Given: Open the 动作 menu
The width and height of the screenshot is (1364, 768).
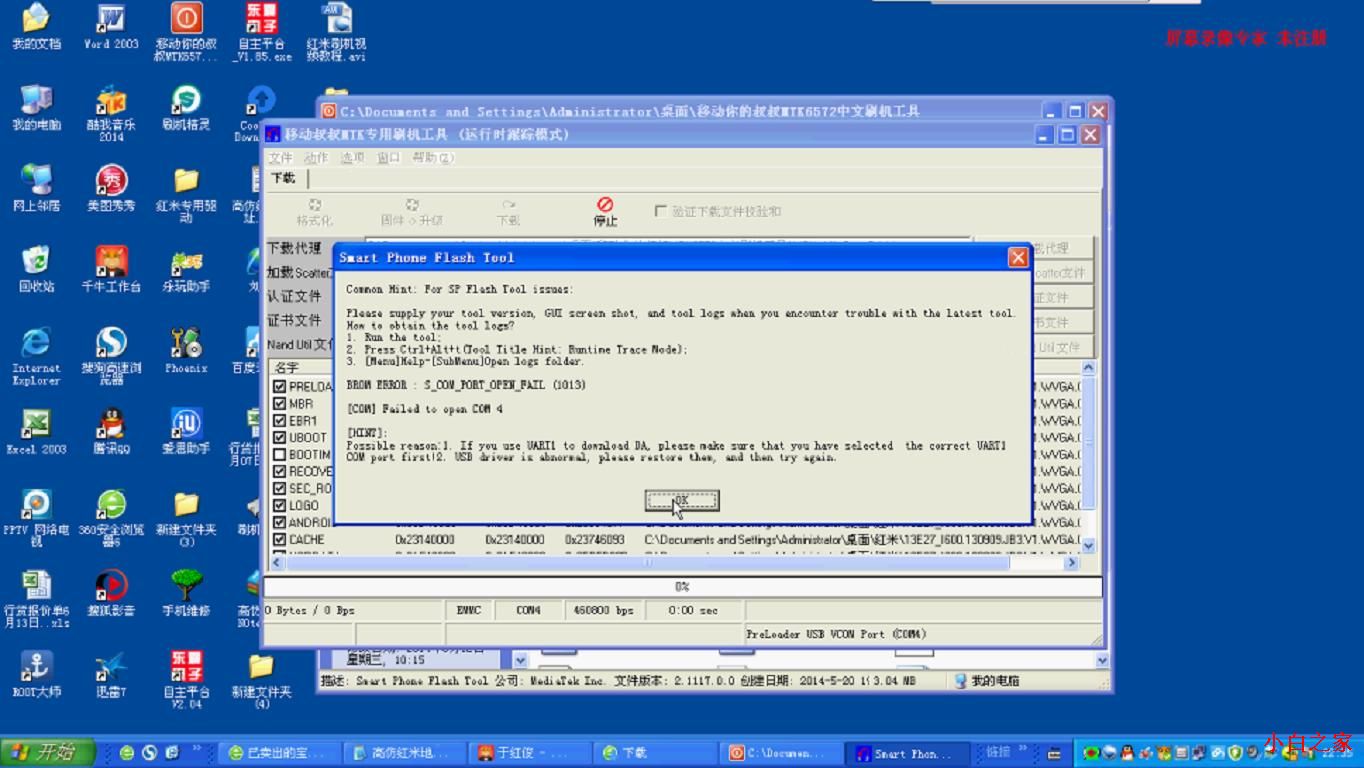Looking at the screenshot, I should click(x=316, y=158).
